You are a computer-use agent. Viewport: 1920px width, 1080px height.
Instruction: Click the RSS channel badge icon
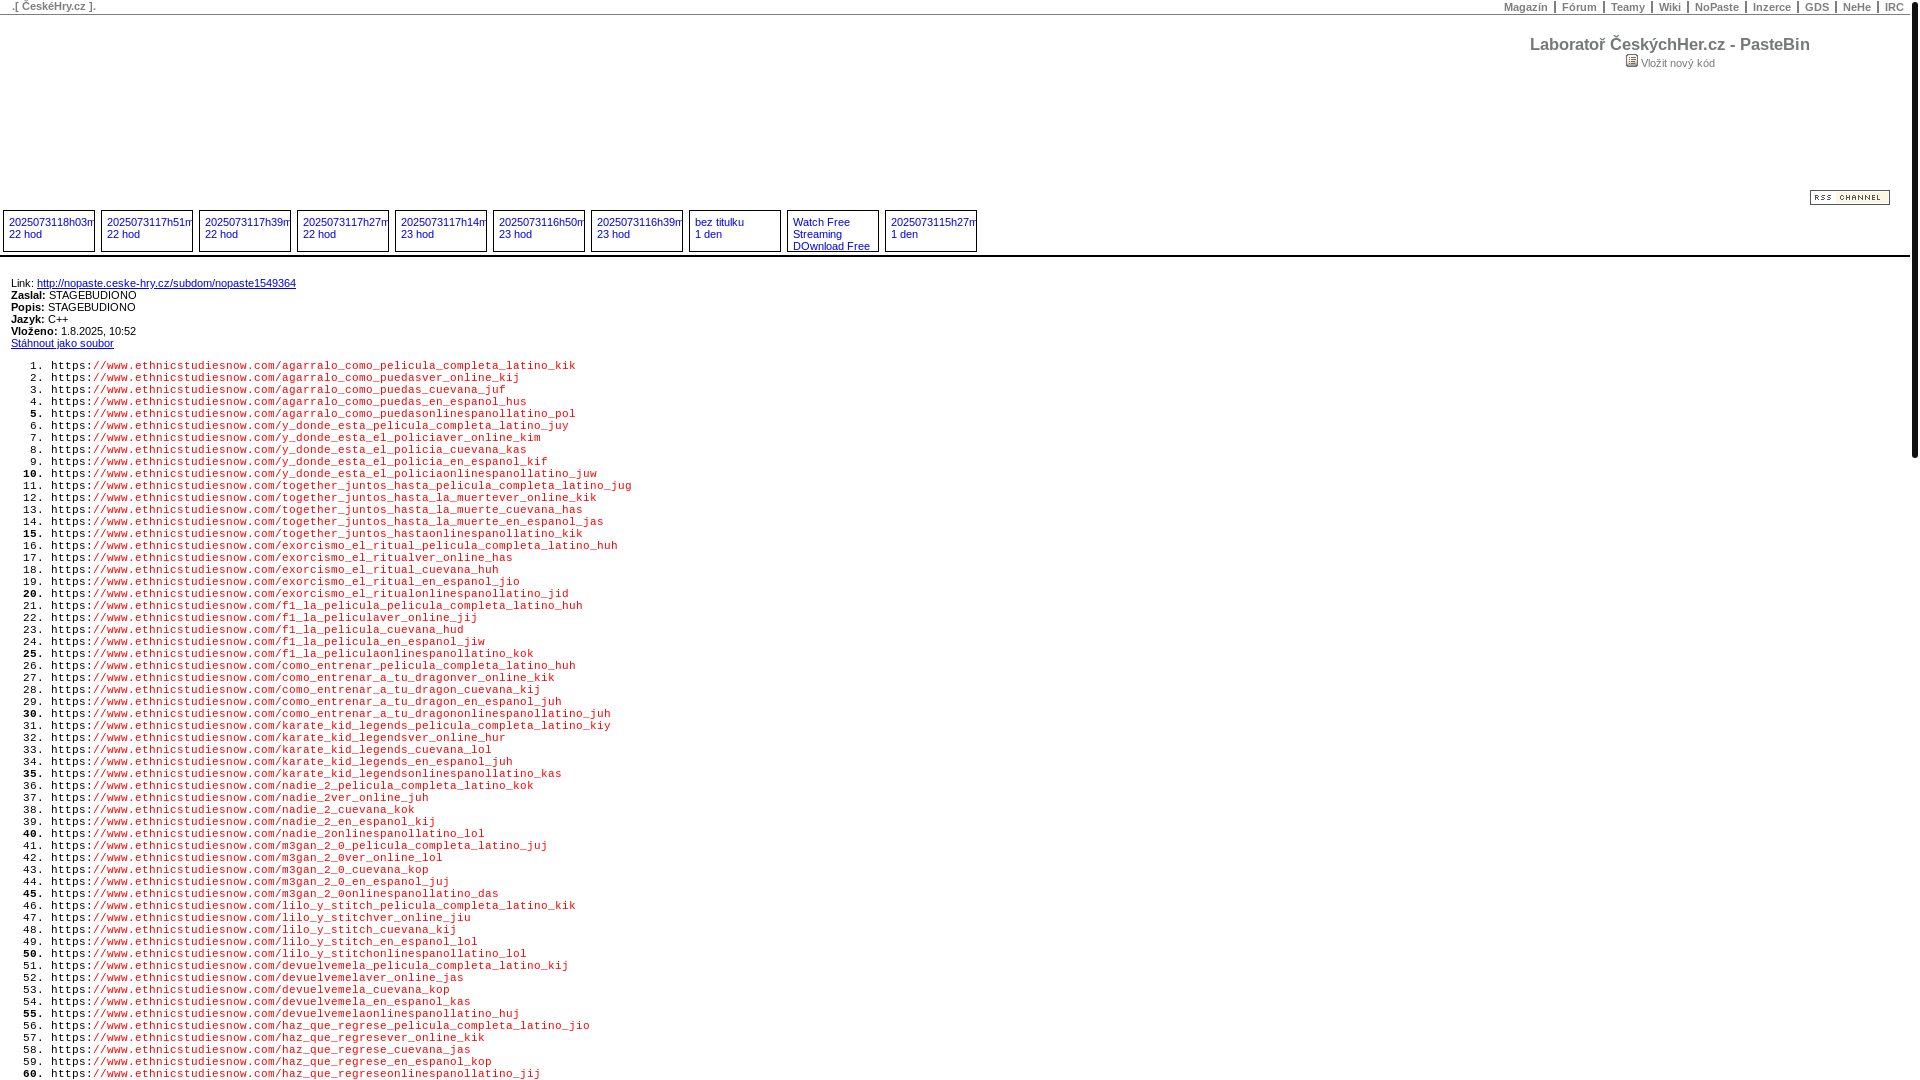click(1849, 197)
